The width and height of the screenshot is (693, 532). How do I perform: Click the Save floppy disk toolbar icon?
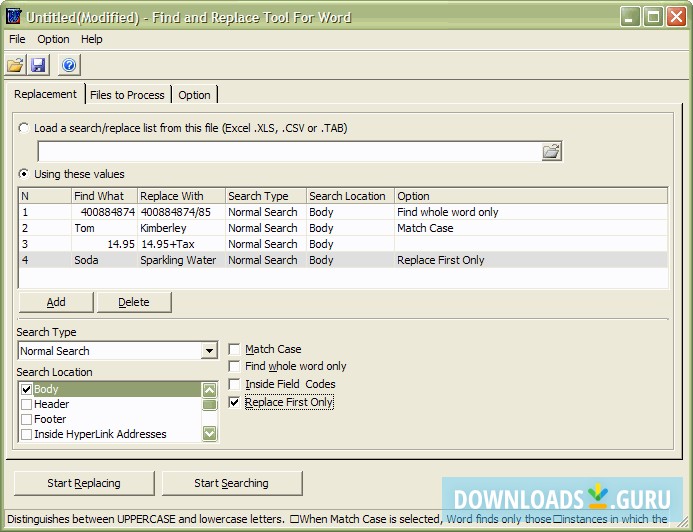tap(38, 65)
